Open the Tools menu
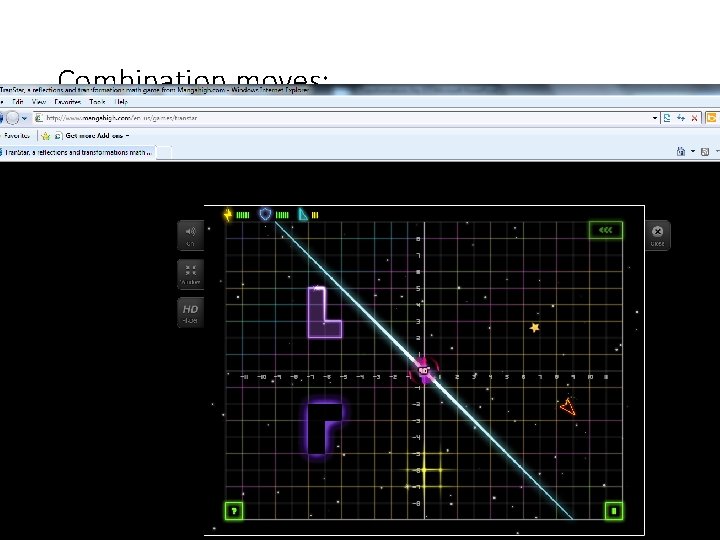This screenshot has height=540, width=720. click(97, 101)
